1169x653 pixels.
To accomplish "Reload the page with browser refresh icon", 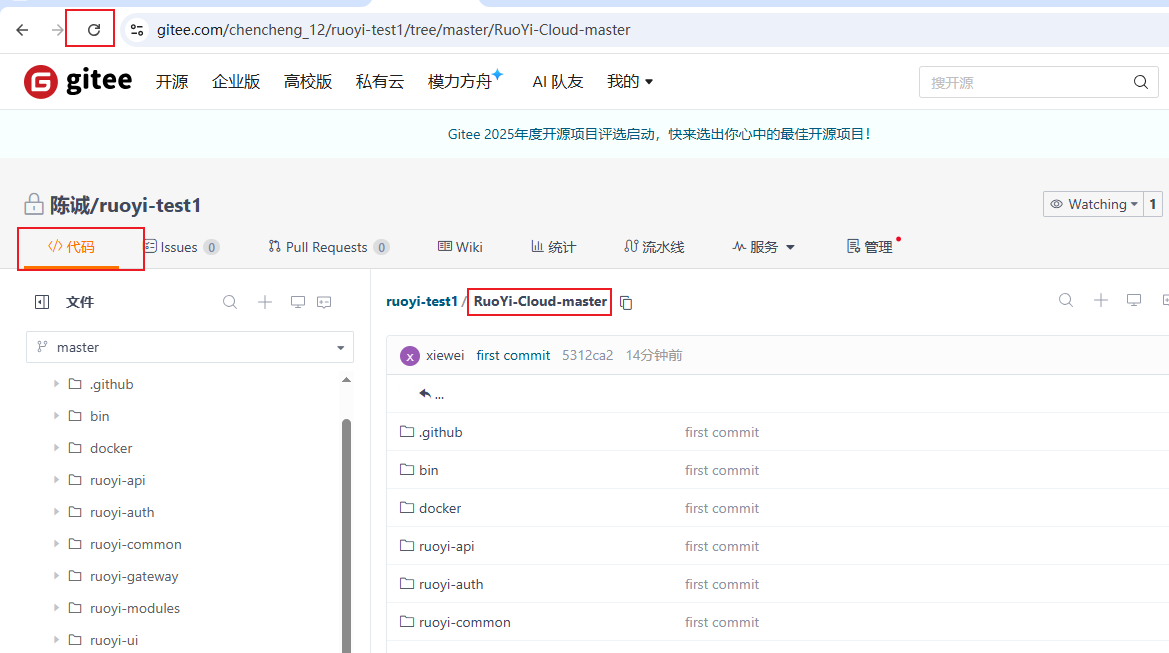I will (94, 30).
